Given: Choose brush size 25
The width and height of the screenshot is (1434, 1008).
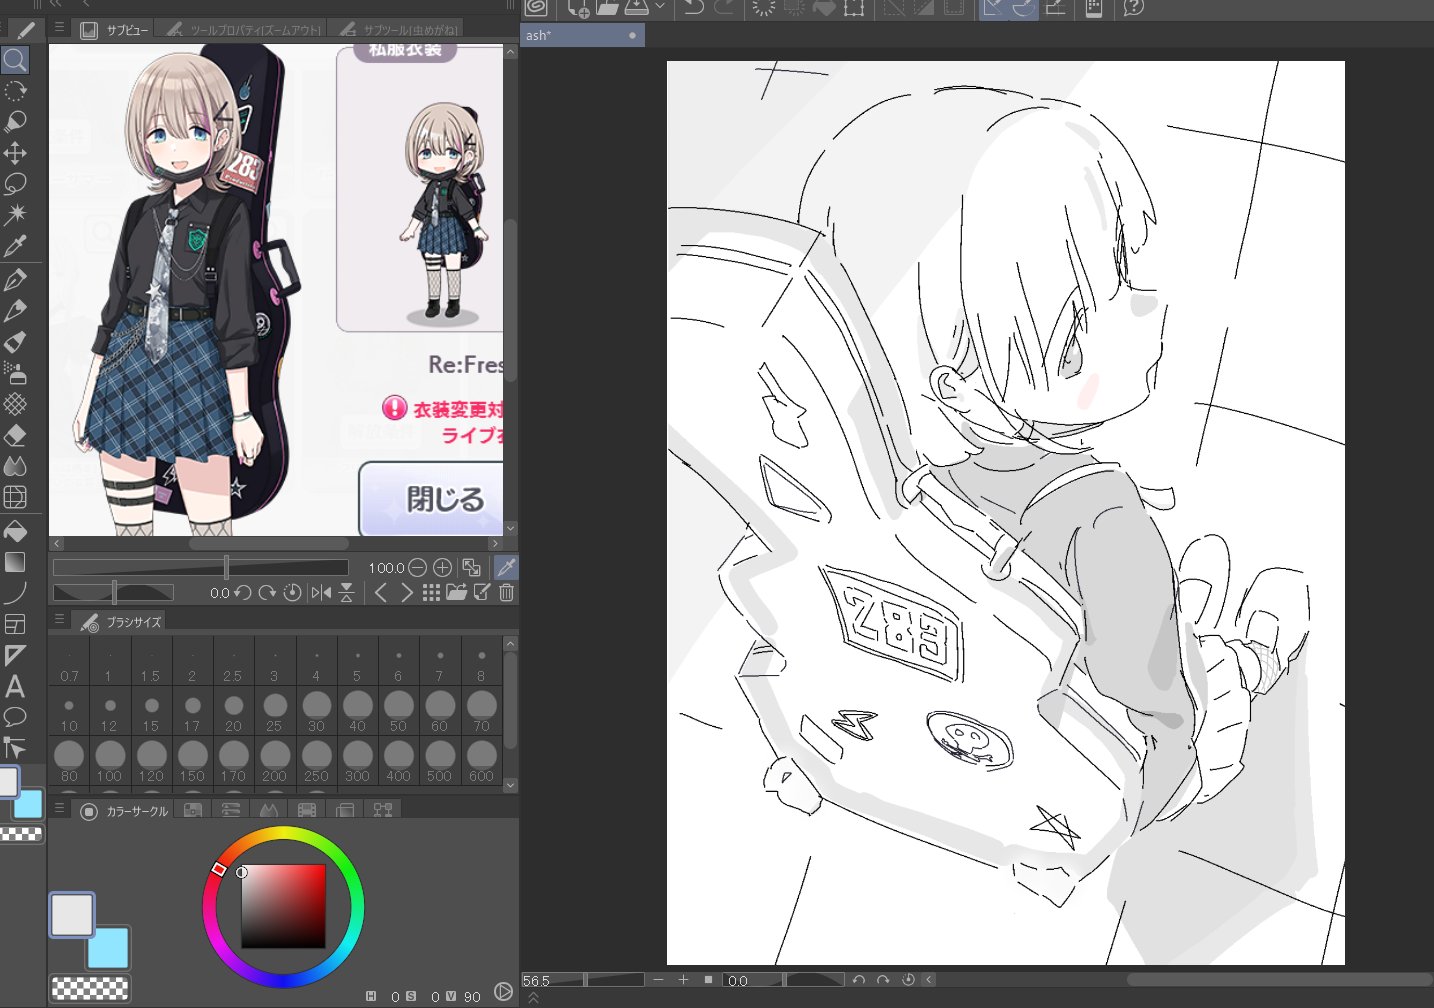Looking at the screenshot, I should (274, 712).
